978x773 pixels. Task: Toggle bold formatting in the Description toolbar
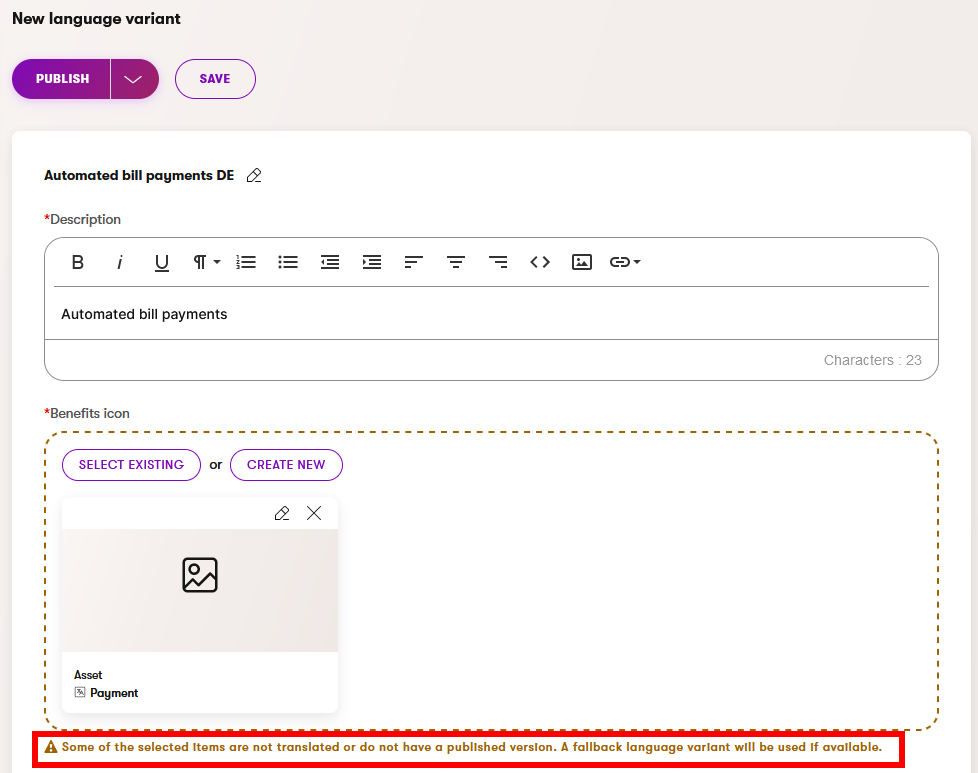click(x=78, y=262)
